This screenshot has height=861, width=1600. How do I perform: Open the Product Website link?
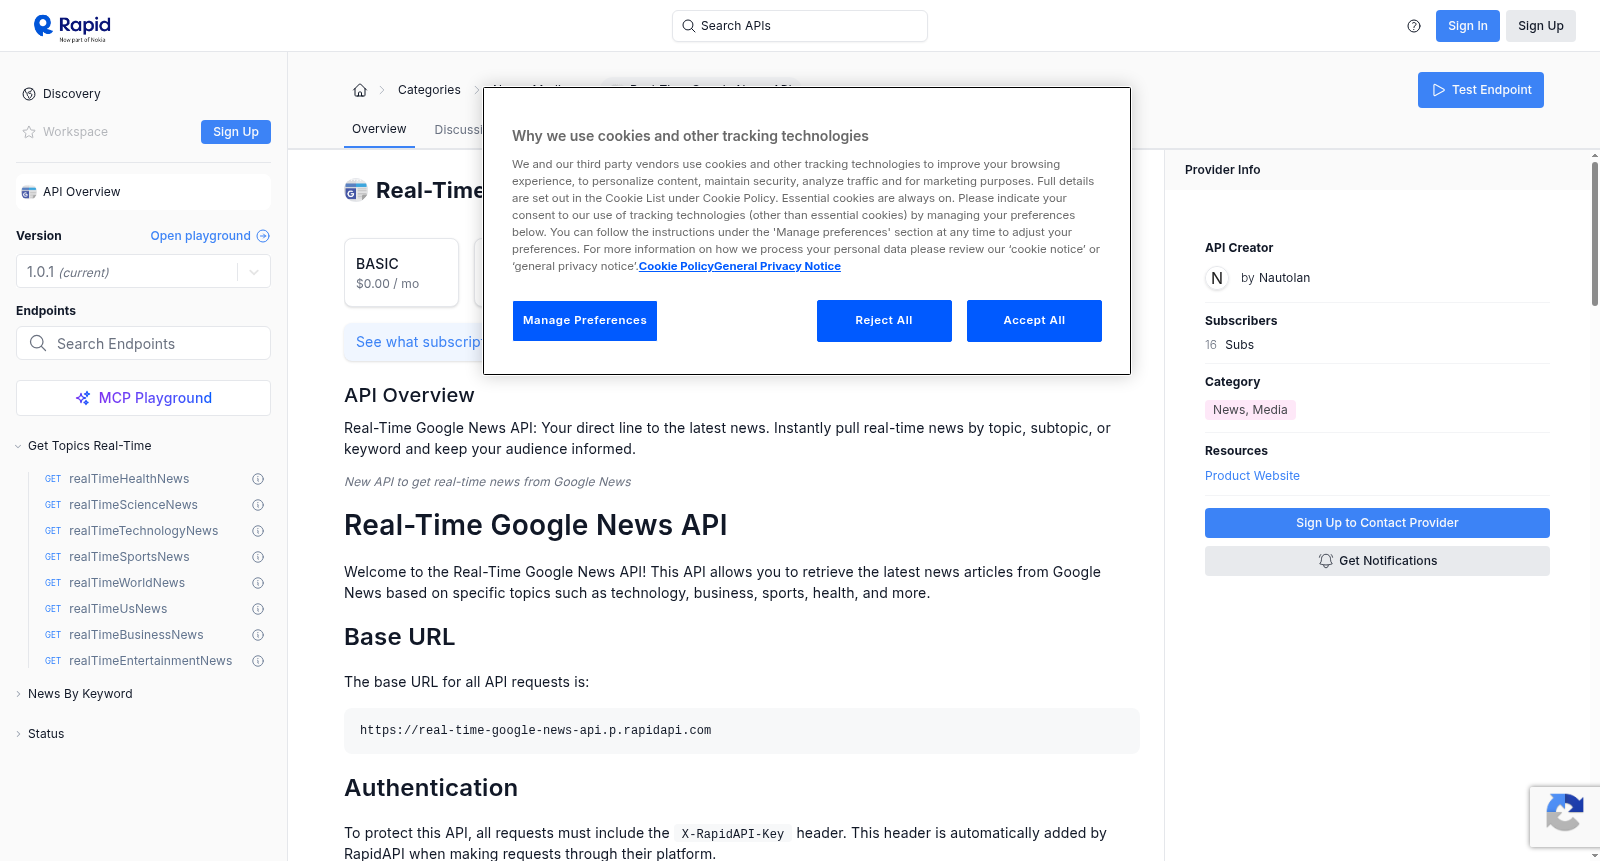pyautogui.click(x=1252, y=476)
